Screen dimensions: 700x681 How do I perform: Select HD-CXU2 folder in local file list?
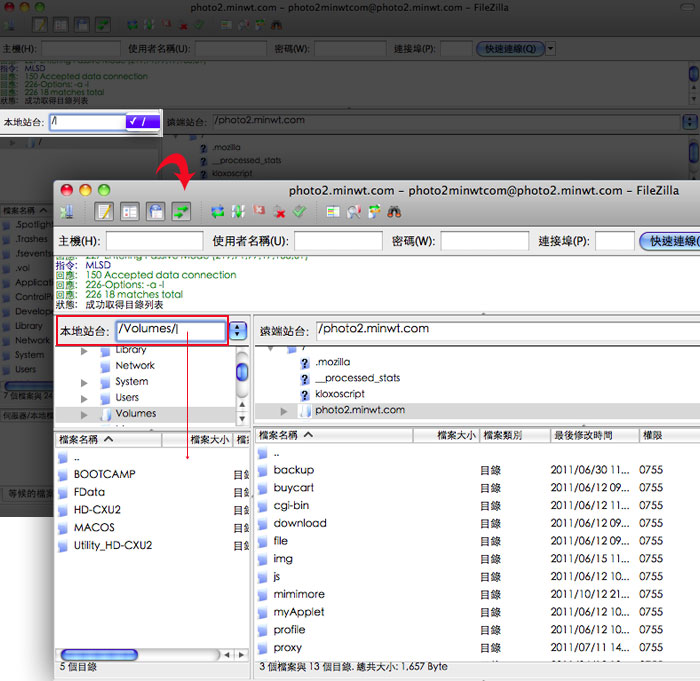click(x=97, y=510)
